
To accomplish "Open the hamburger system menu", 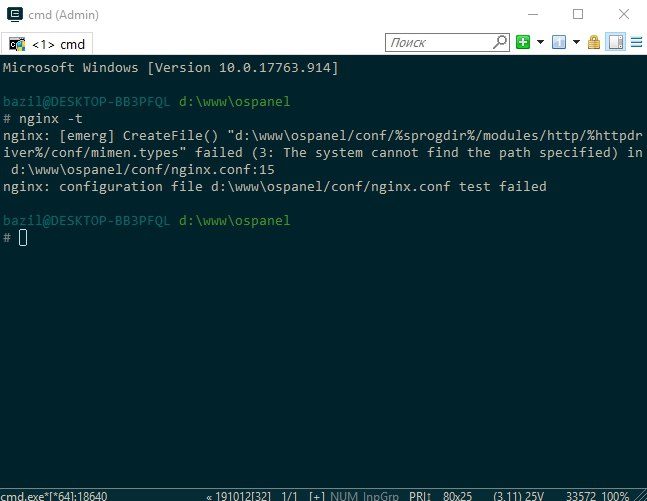I will [637, 42].
